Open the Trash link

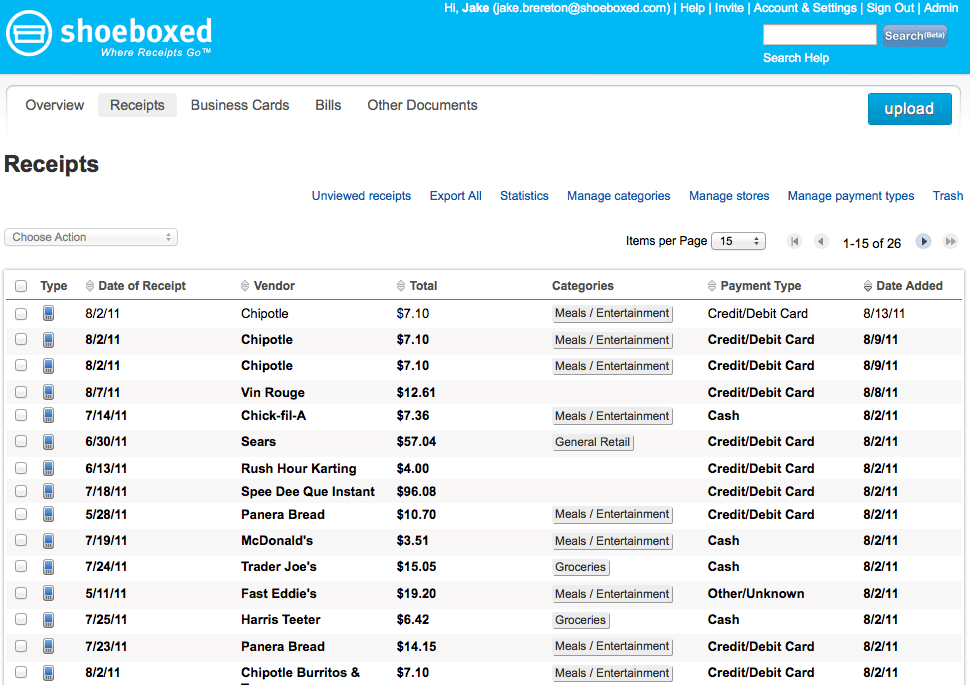pos(948,196)
